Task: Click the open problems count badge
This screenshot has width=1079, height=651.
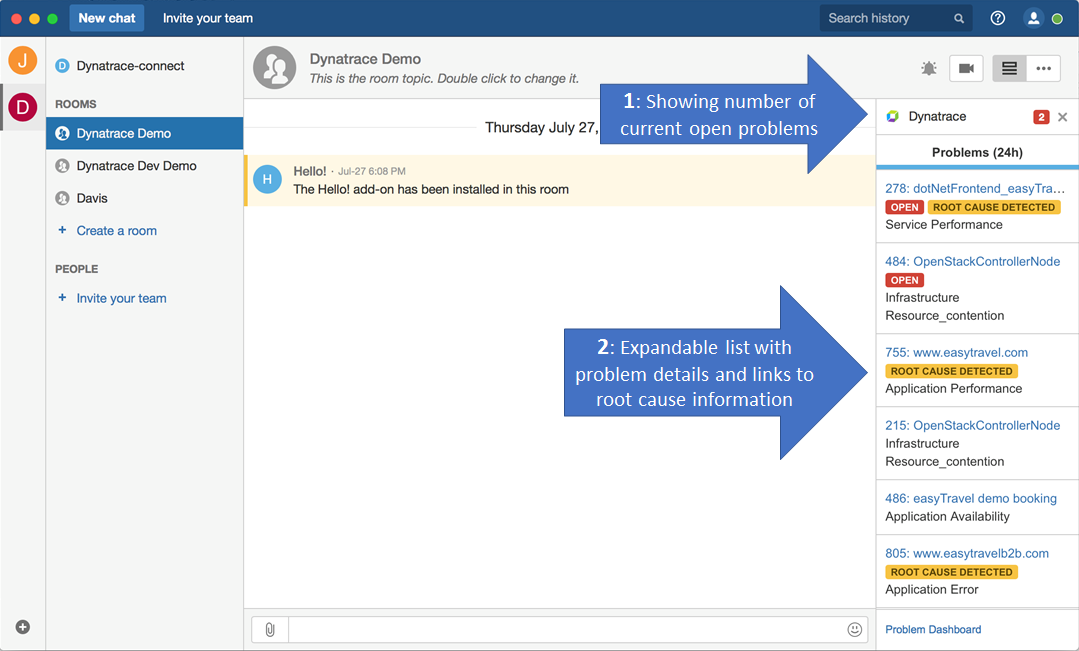Action: [x=1040, y=117]
